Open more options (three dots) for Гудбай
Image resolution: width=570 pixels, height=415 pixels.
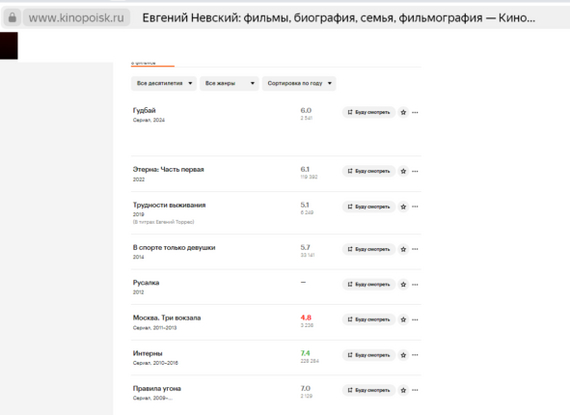click(415, 112)
